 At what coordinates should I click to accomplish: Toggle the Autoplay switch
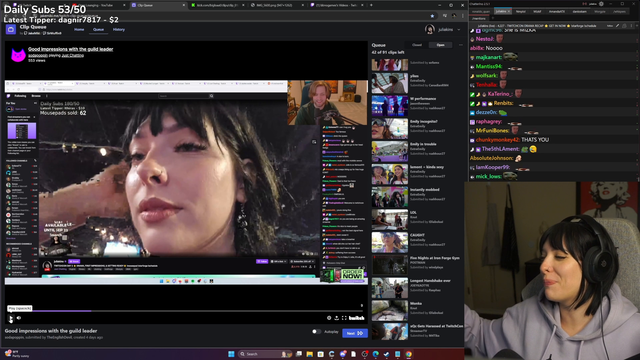[316, 332]
